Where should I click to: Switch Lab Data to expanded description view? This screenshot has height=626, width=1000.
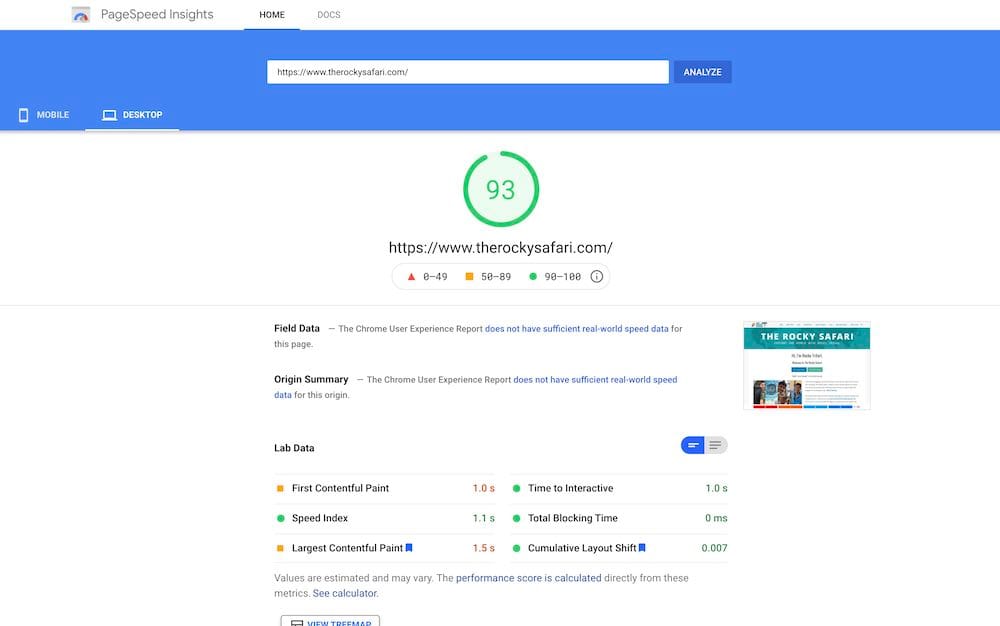pos(716,445)
